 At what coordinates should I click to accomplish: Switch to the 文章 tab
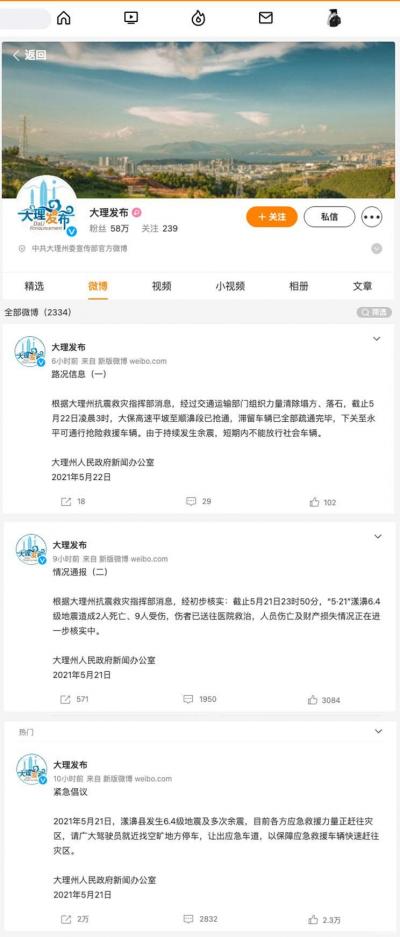[362, 286]
